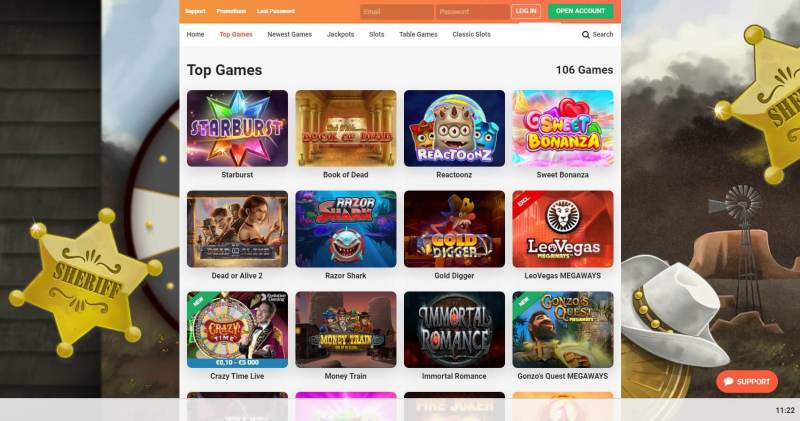Open the Promotions link in header
This screenshot has width=800, height=421.
(231, 11)
